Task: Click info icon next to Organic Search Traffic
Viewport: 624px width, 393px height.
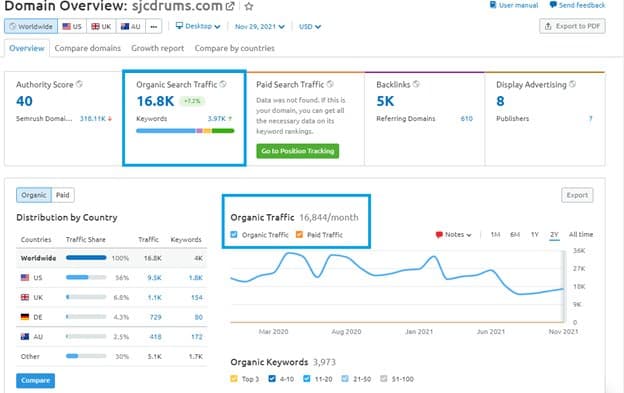Action: (x=223, y=84)
